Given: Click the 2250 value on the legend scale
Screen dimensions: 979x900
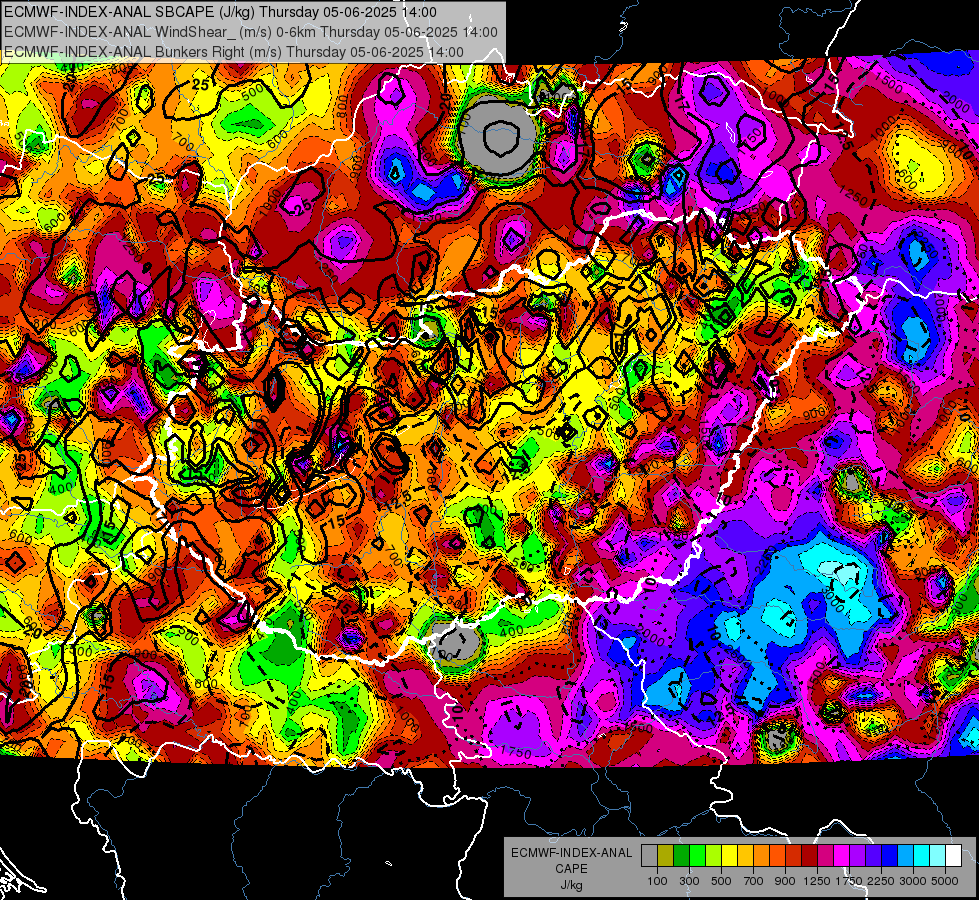Looking at the screenshot, I should pos(882,881).
